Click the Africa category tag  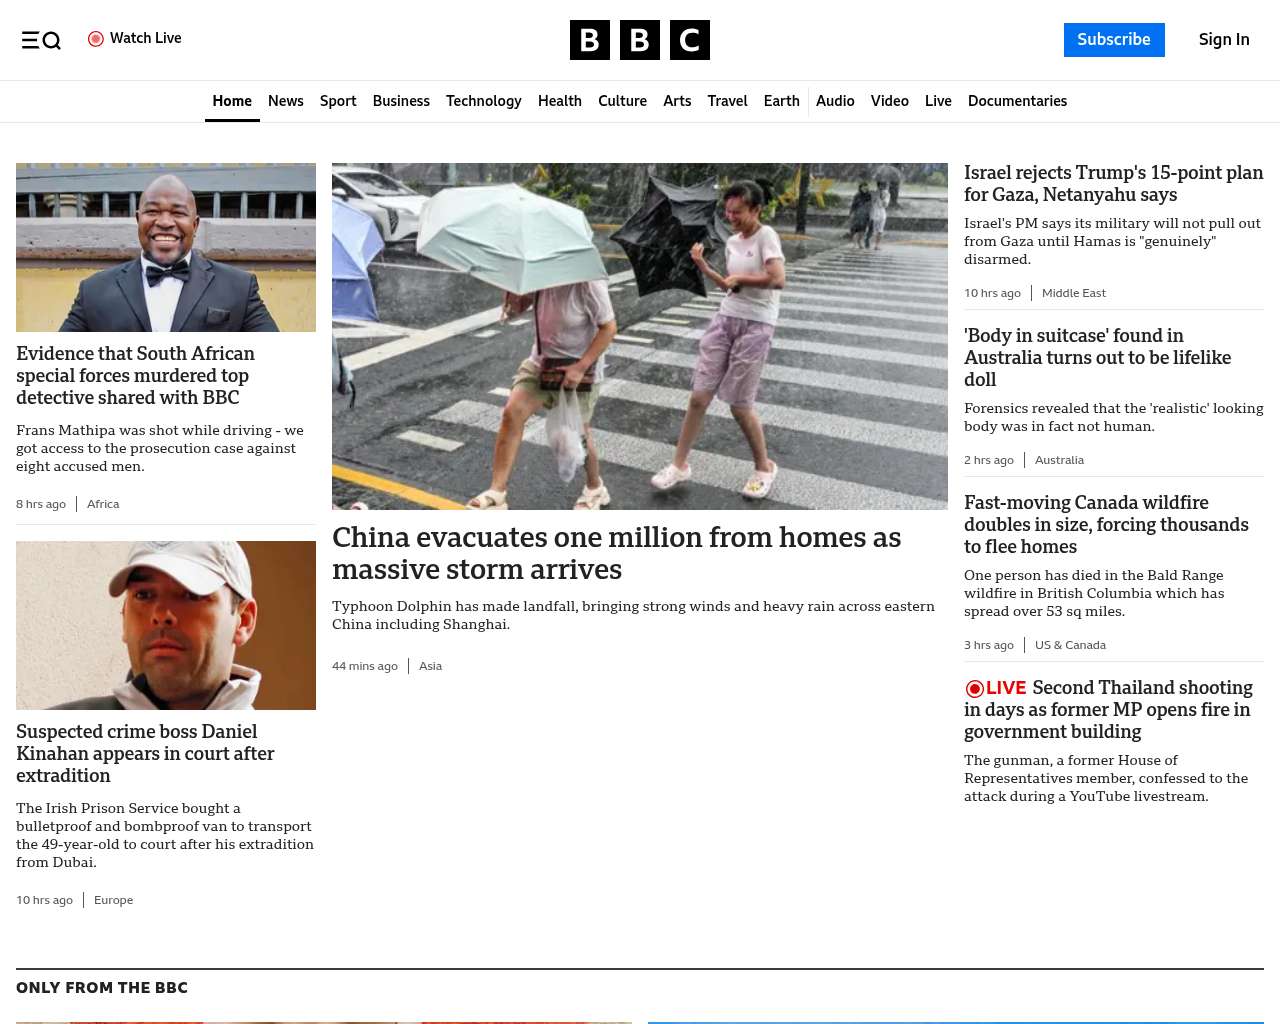tap(103, 504)
